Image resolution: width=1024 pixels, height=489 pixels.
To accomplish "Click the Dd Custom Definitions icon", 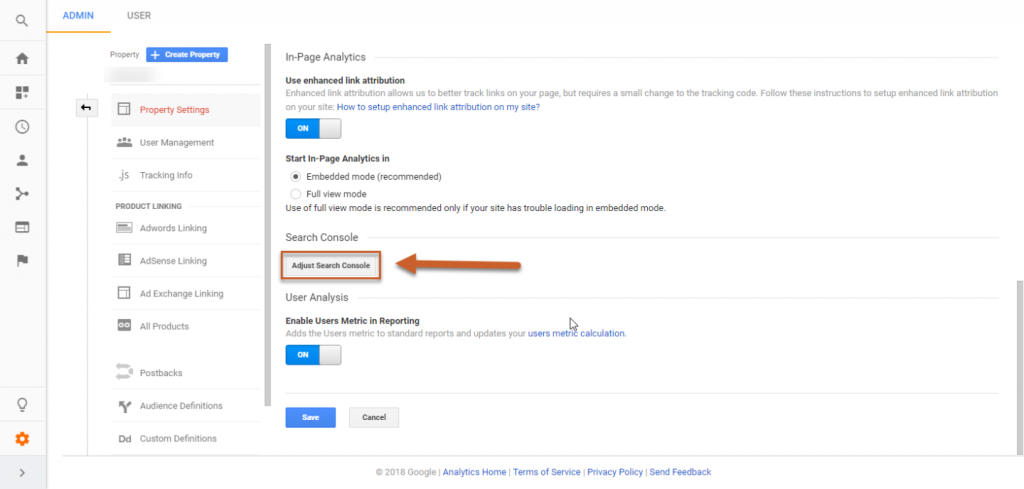I will (x=124, y=439).
